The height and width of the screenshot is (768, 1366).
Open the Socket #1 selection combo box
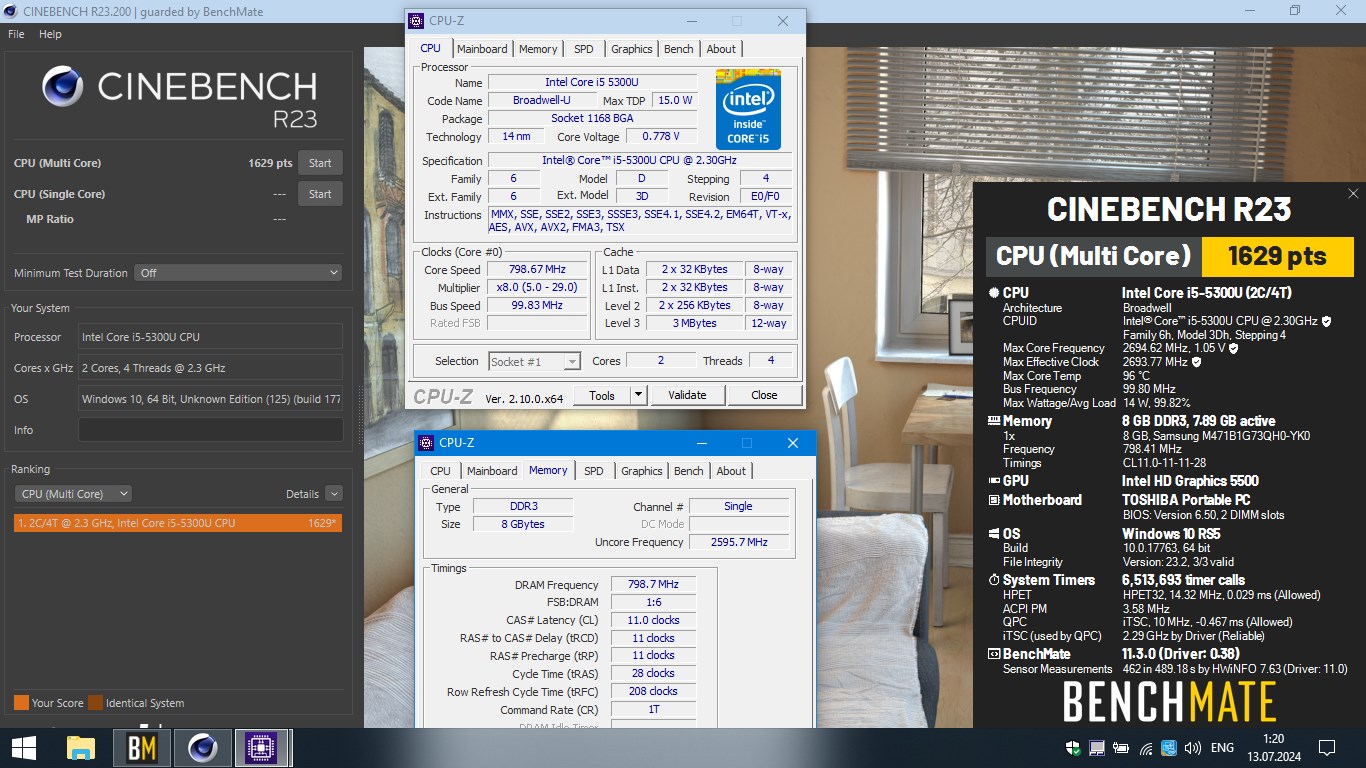[x=534, y=361]
